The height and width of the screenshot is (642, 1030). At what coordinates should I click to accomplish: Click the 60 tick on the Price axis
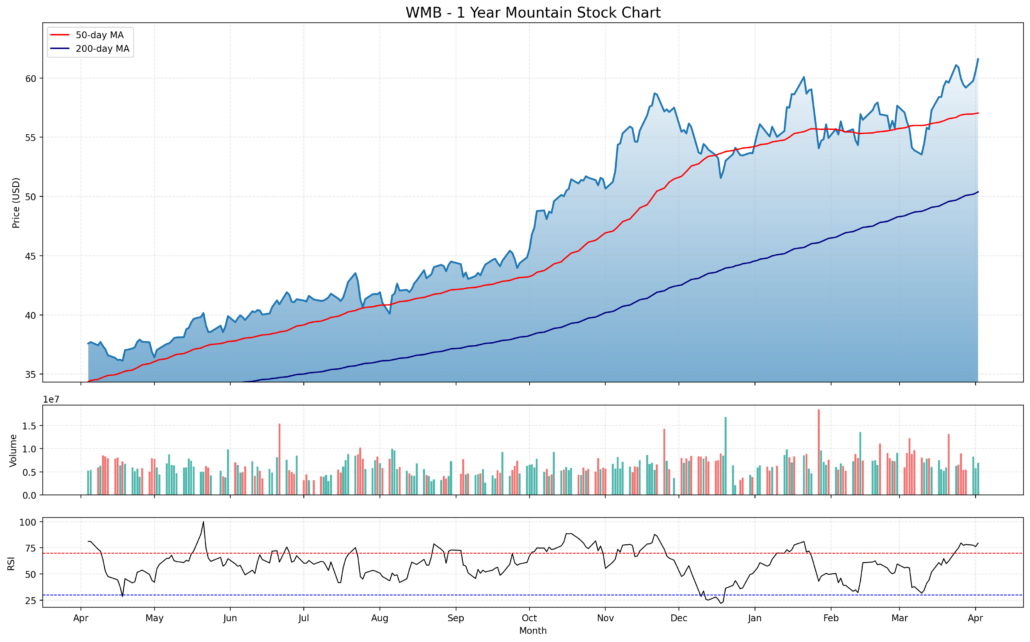30,78
